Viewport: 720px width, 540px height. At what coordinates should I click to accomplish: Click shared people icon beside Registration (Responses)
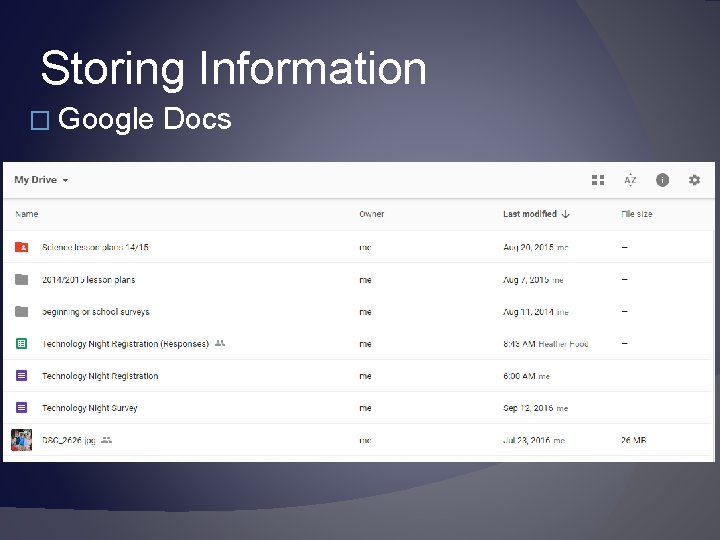(x=220, y=343)
